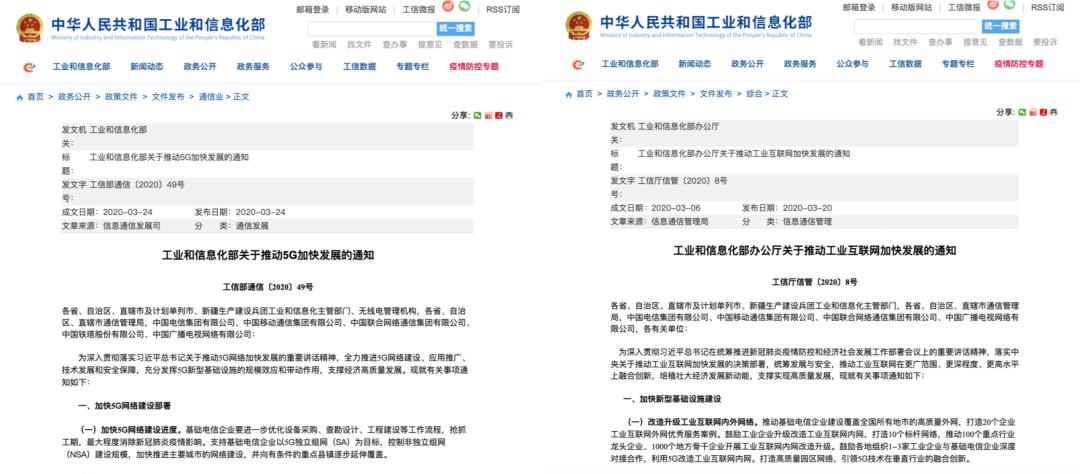Open WeChat icon in industrial internet page header
The height and width of the screenshot is (474, 1080).
[x=1010, y=4]
